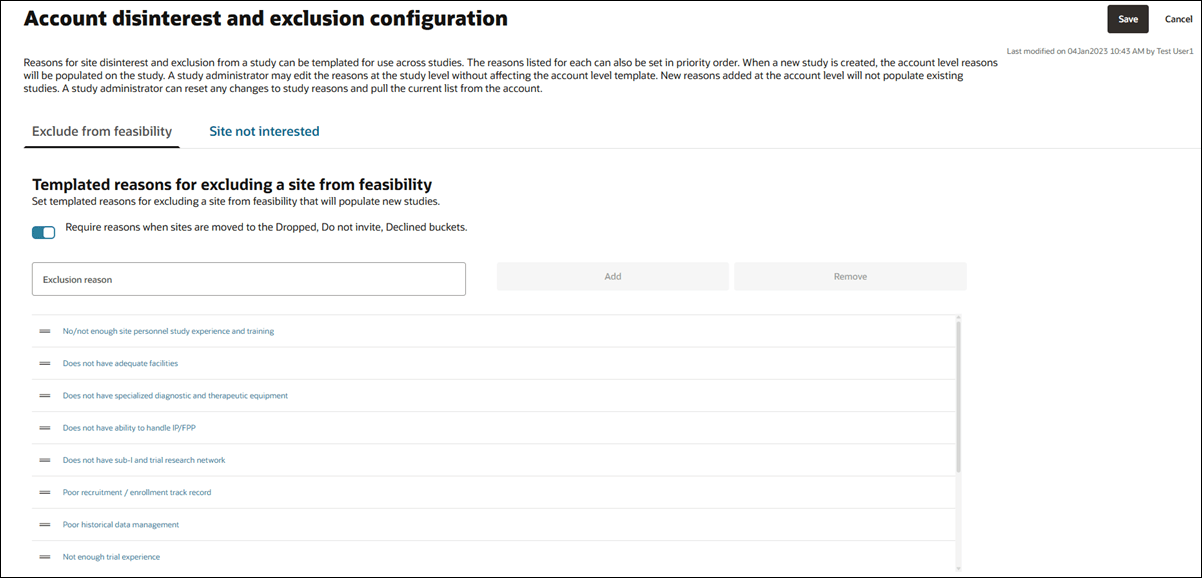Image resolution: width=1202 pixels, height=578 pixels.
Task: Grab the handle icon next to 'Does not have ability to handle IP/FPP'
Action: tap(44, 427)
